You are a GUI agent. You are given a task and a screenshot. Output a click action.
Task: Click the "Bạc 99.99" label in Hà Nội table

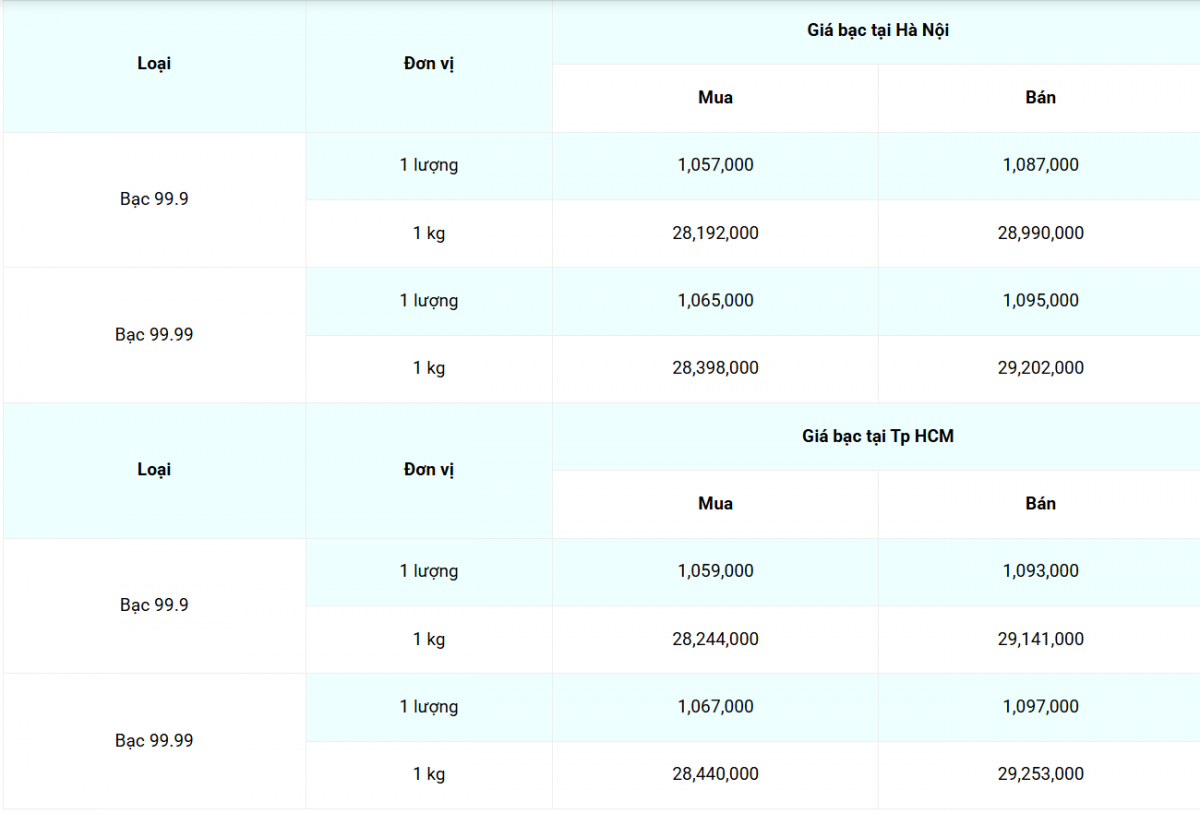point(154,334)
